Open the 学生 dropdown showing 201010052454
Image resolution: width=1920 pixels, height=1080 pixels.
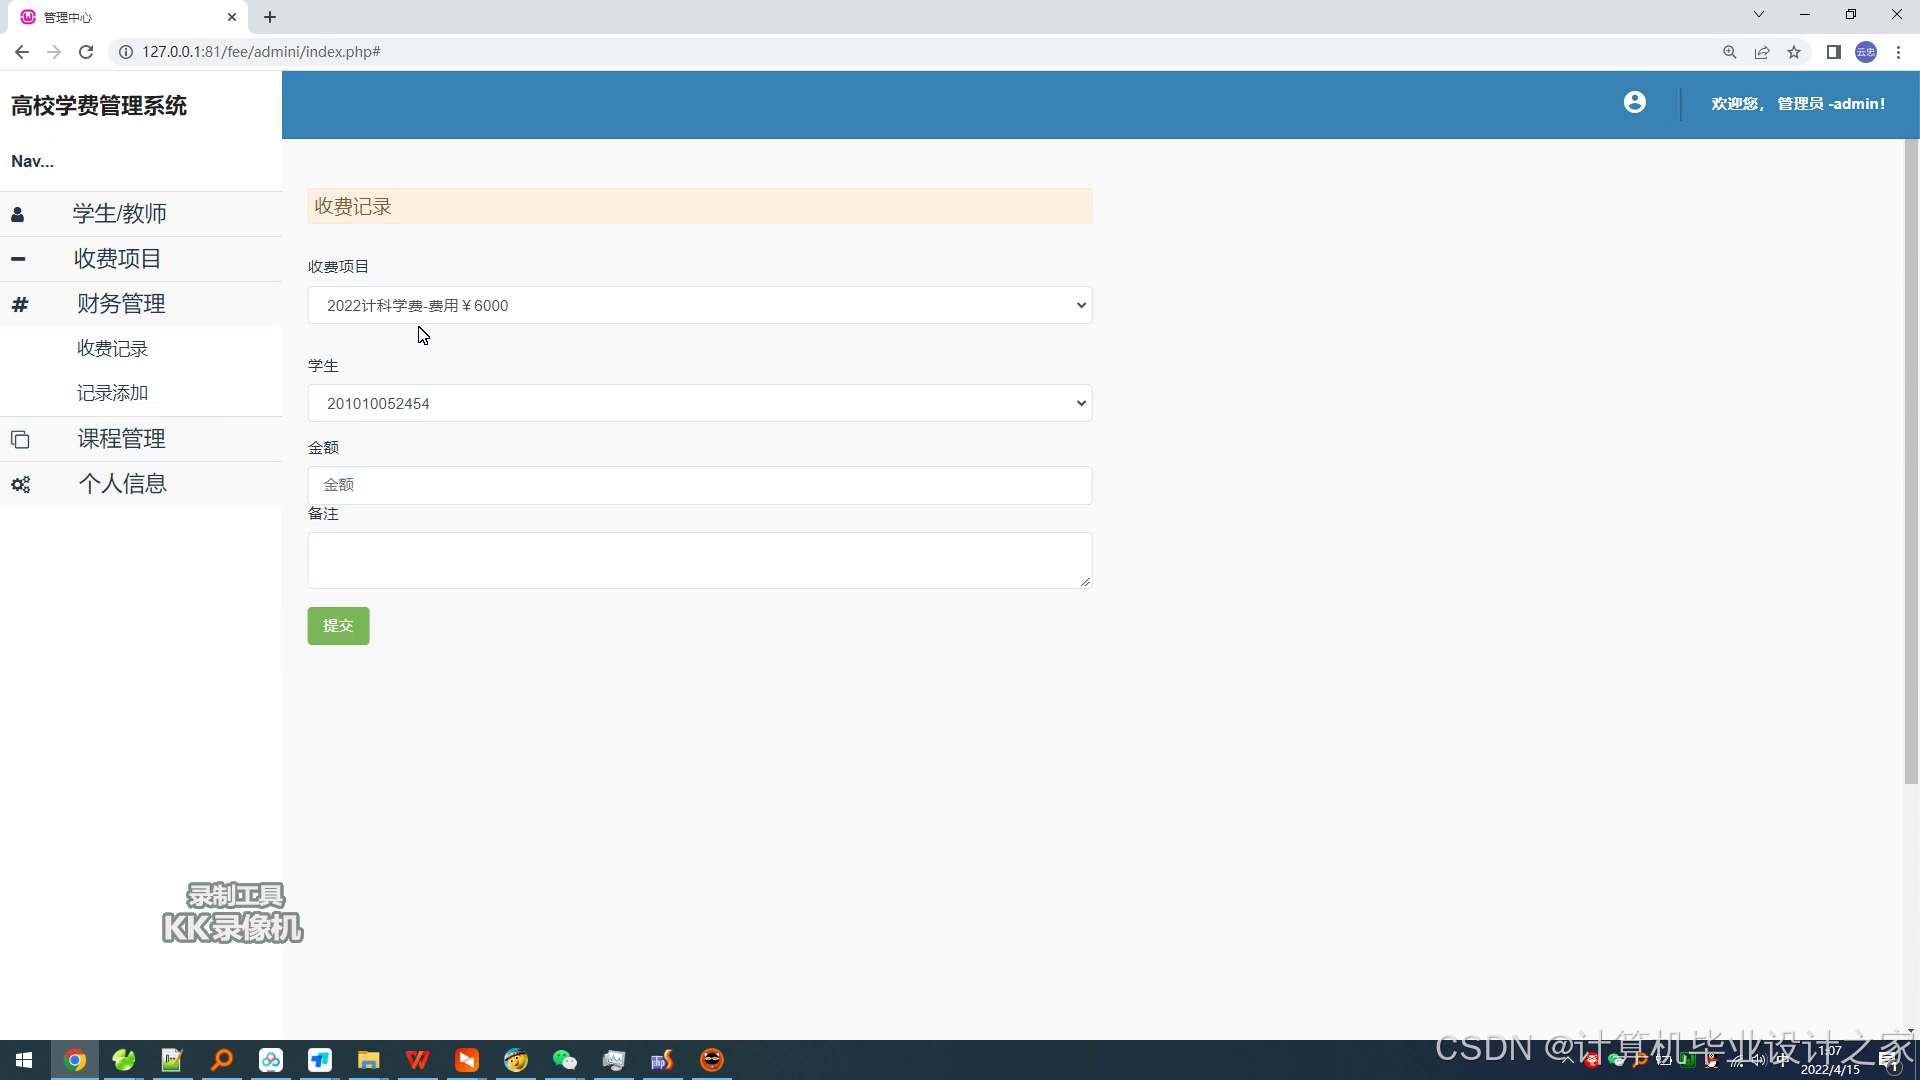pyautogui.click(x=699, y=403)
